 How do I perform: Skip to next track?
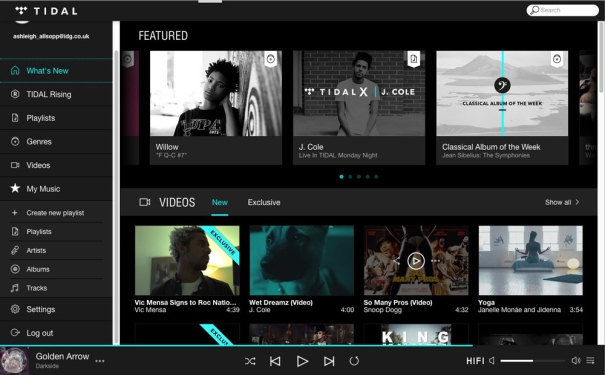[x=329, y=361]
